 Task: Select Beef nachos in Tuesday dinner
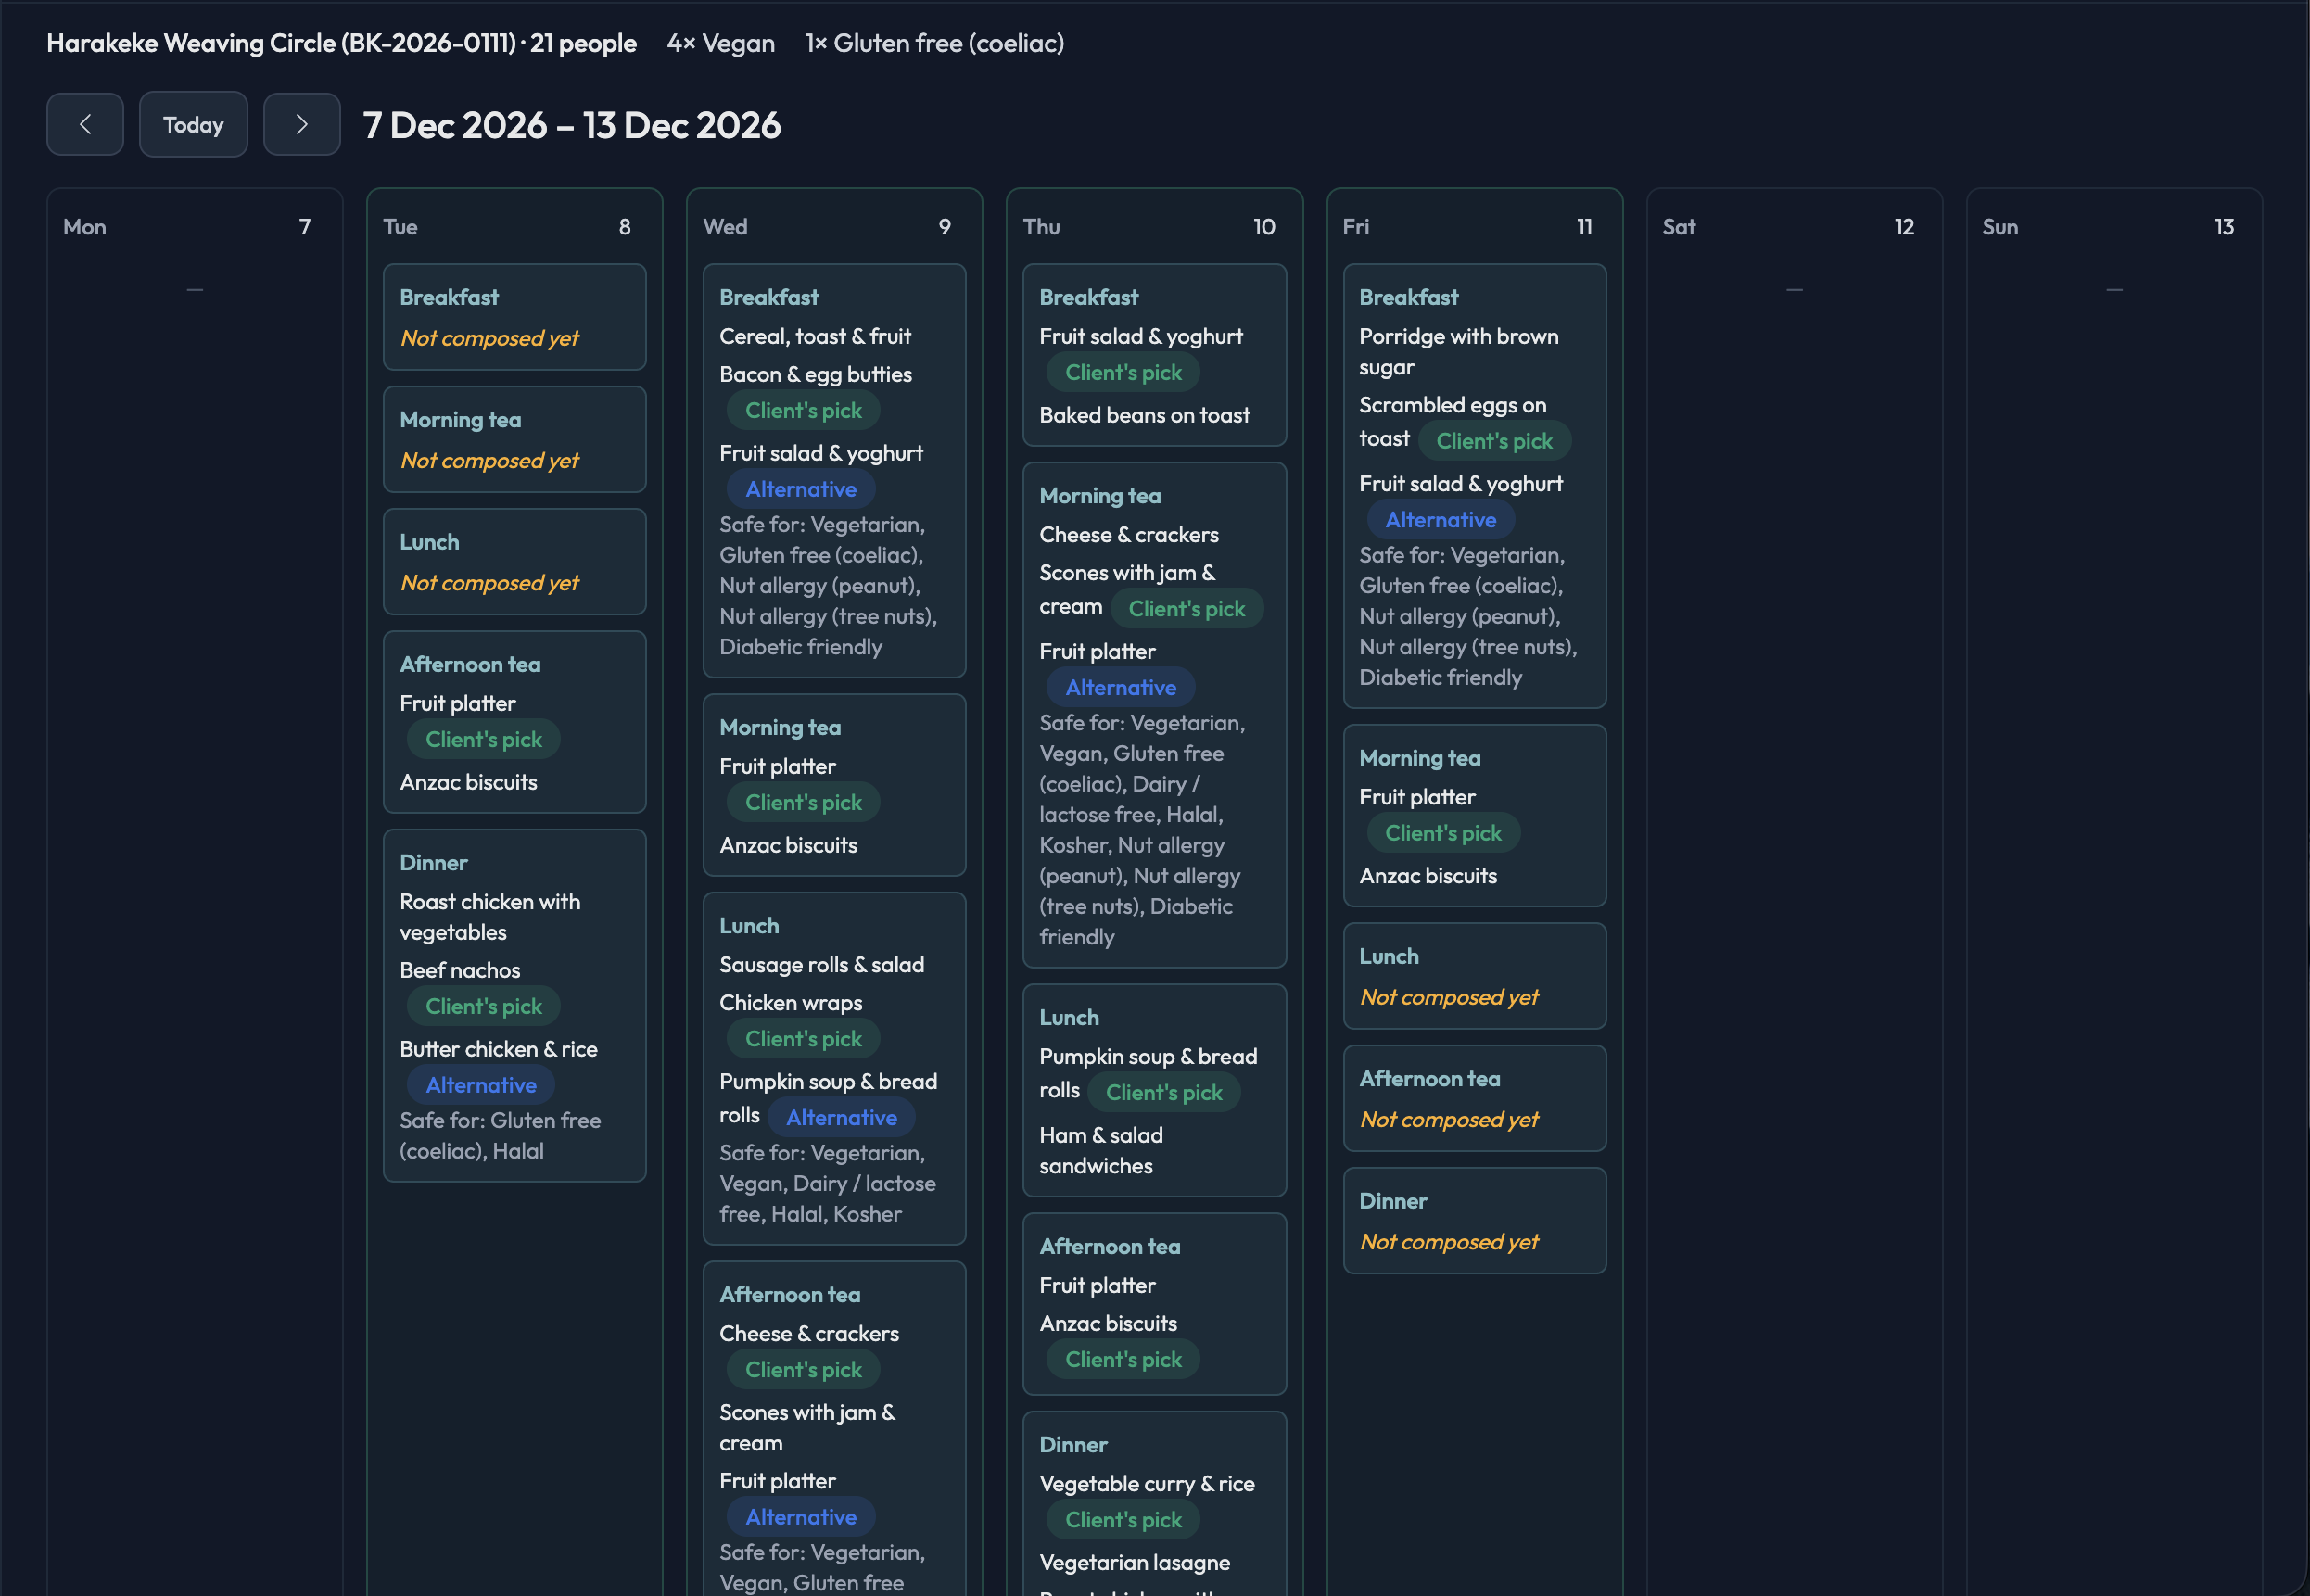460,969
